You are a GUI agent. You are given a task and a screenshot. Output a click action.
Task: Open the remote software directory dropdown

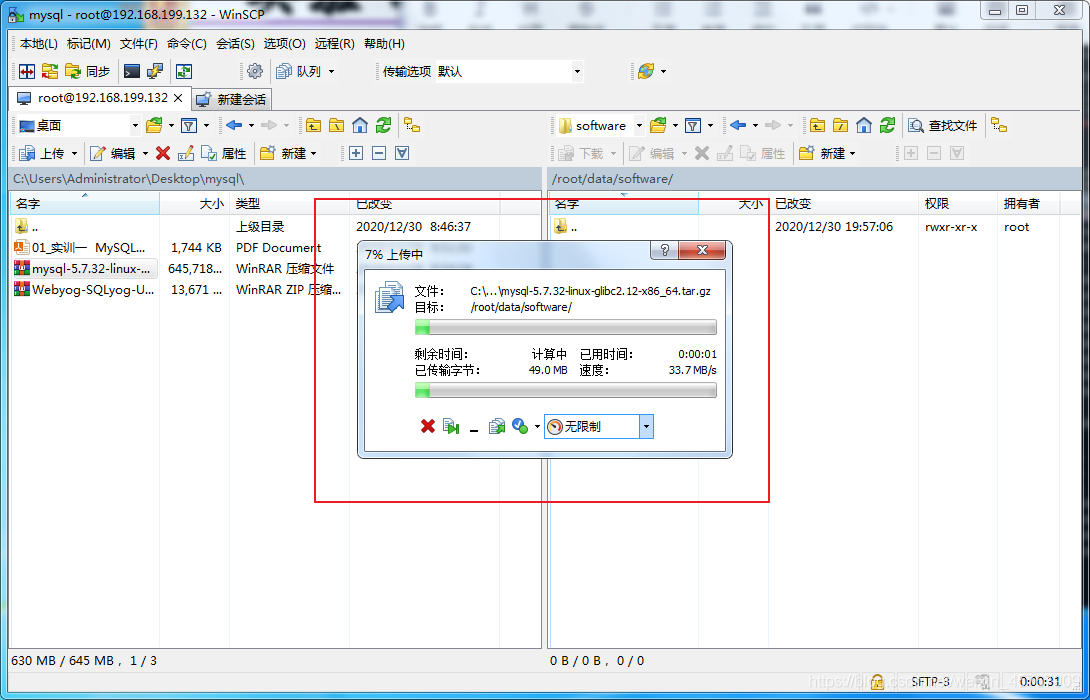click(x=600, y=126)
